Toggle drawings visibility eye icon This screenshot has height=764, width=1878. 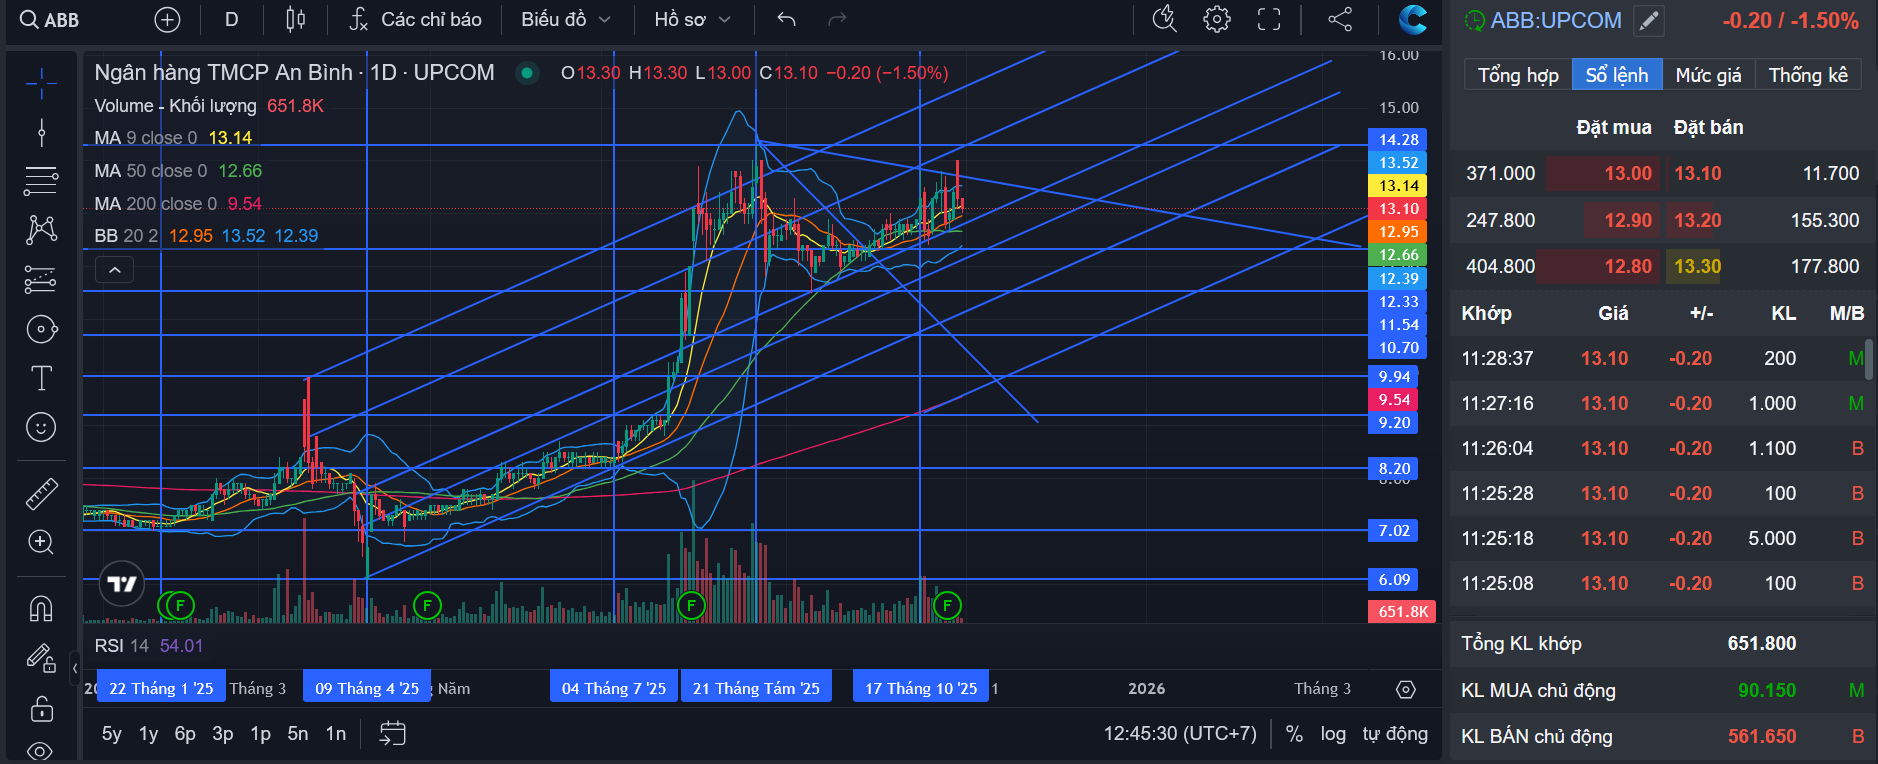click(x=41, y=751)
